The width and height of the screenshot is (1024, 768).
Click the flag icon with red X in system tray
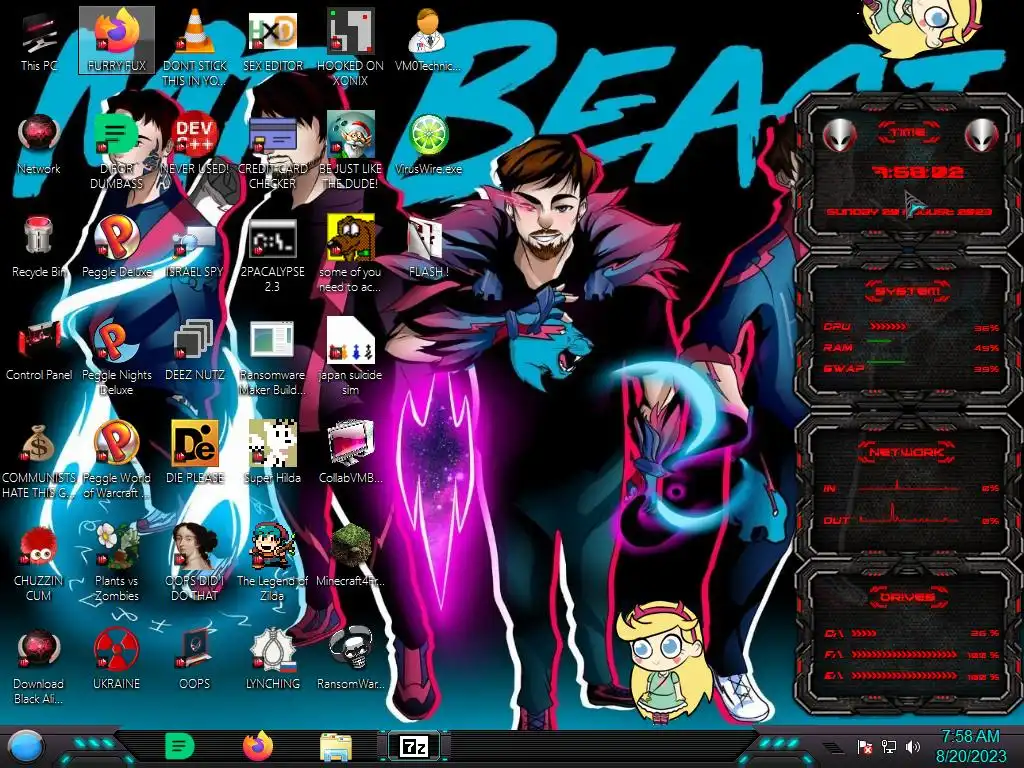865,747
